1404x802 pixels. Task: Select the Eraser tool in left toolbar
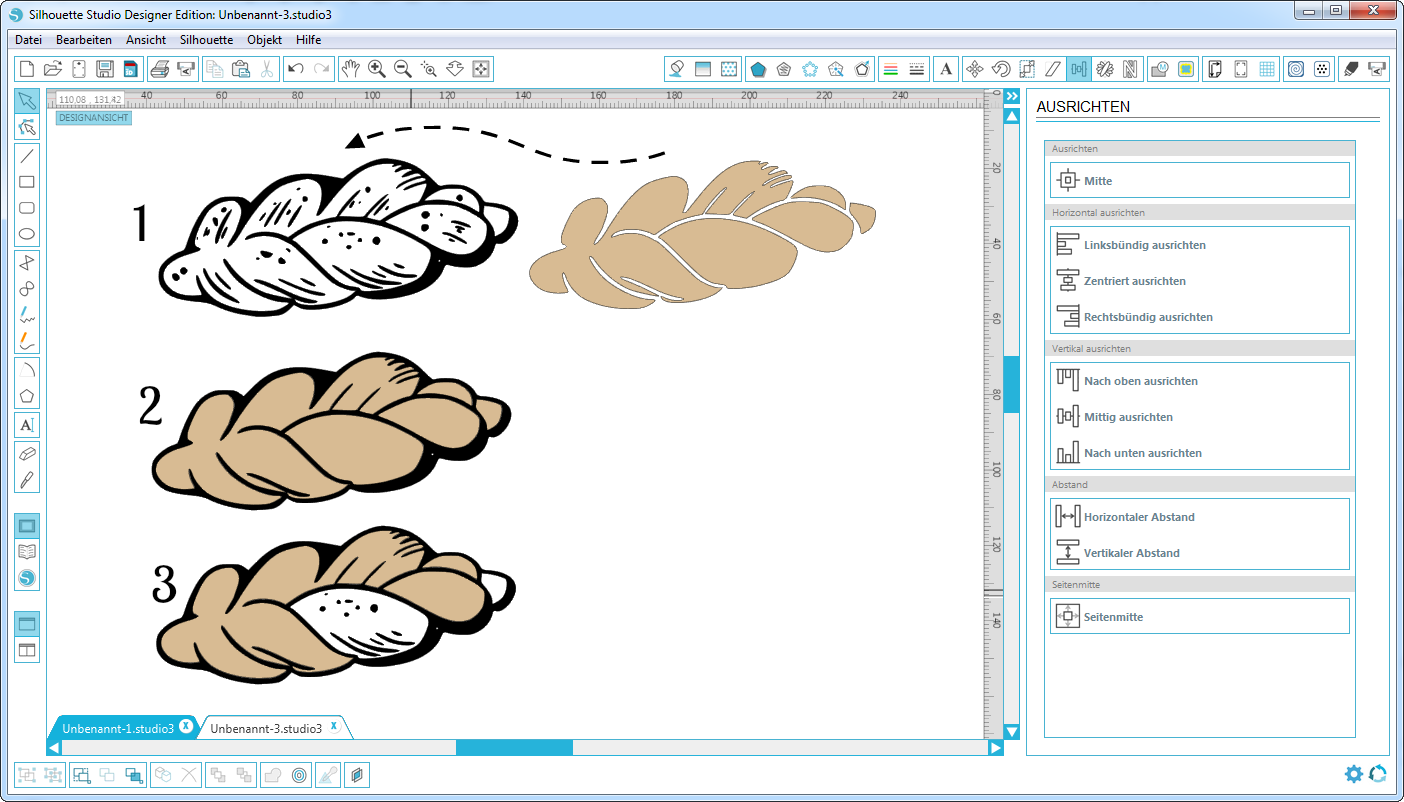(27, 453)
